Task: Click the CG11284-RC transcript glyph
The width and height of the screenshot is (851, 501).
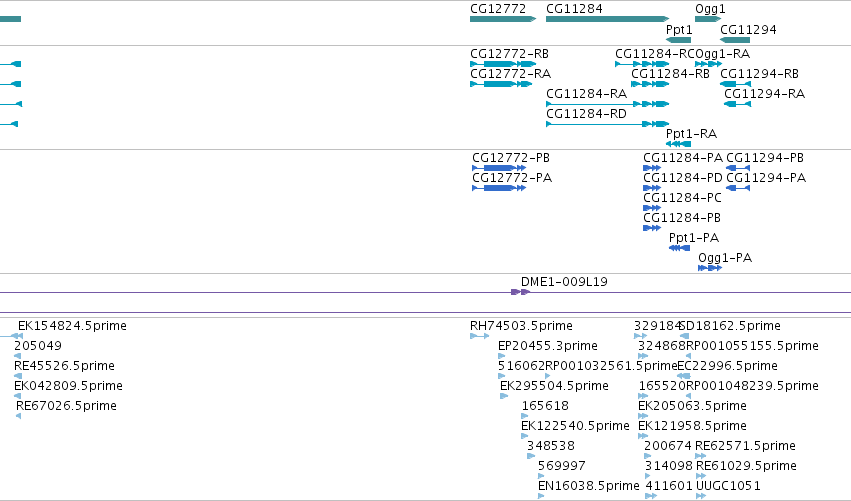Action: (x=642, y=64)
